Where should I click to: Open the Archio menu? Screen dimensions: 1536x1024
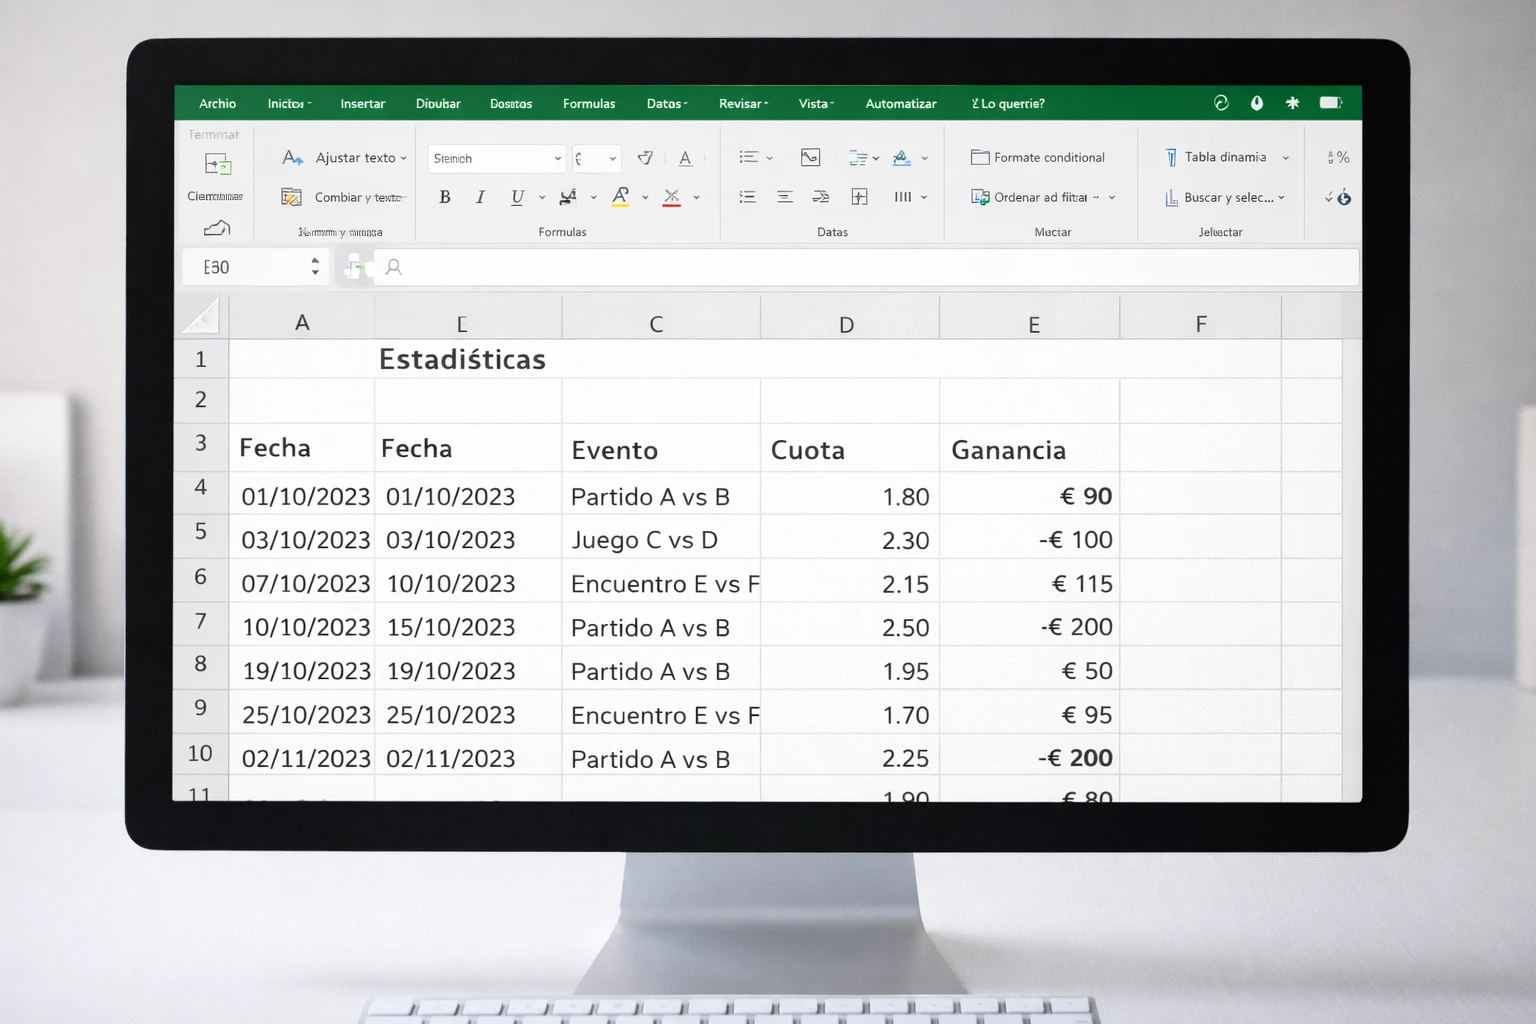point(217,103)
